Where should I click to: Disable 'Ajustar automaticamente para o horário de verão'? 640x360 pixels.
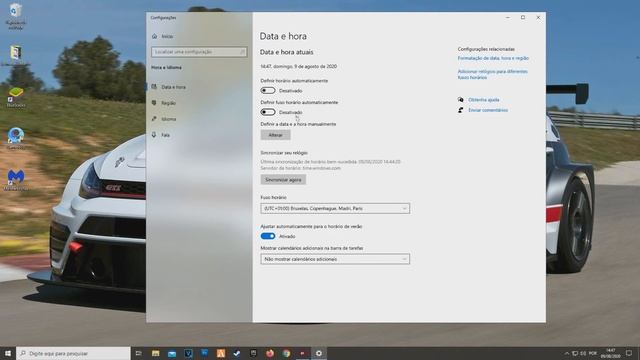(268, 236)
